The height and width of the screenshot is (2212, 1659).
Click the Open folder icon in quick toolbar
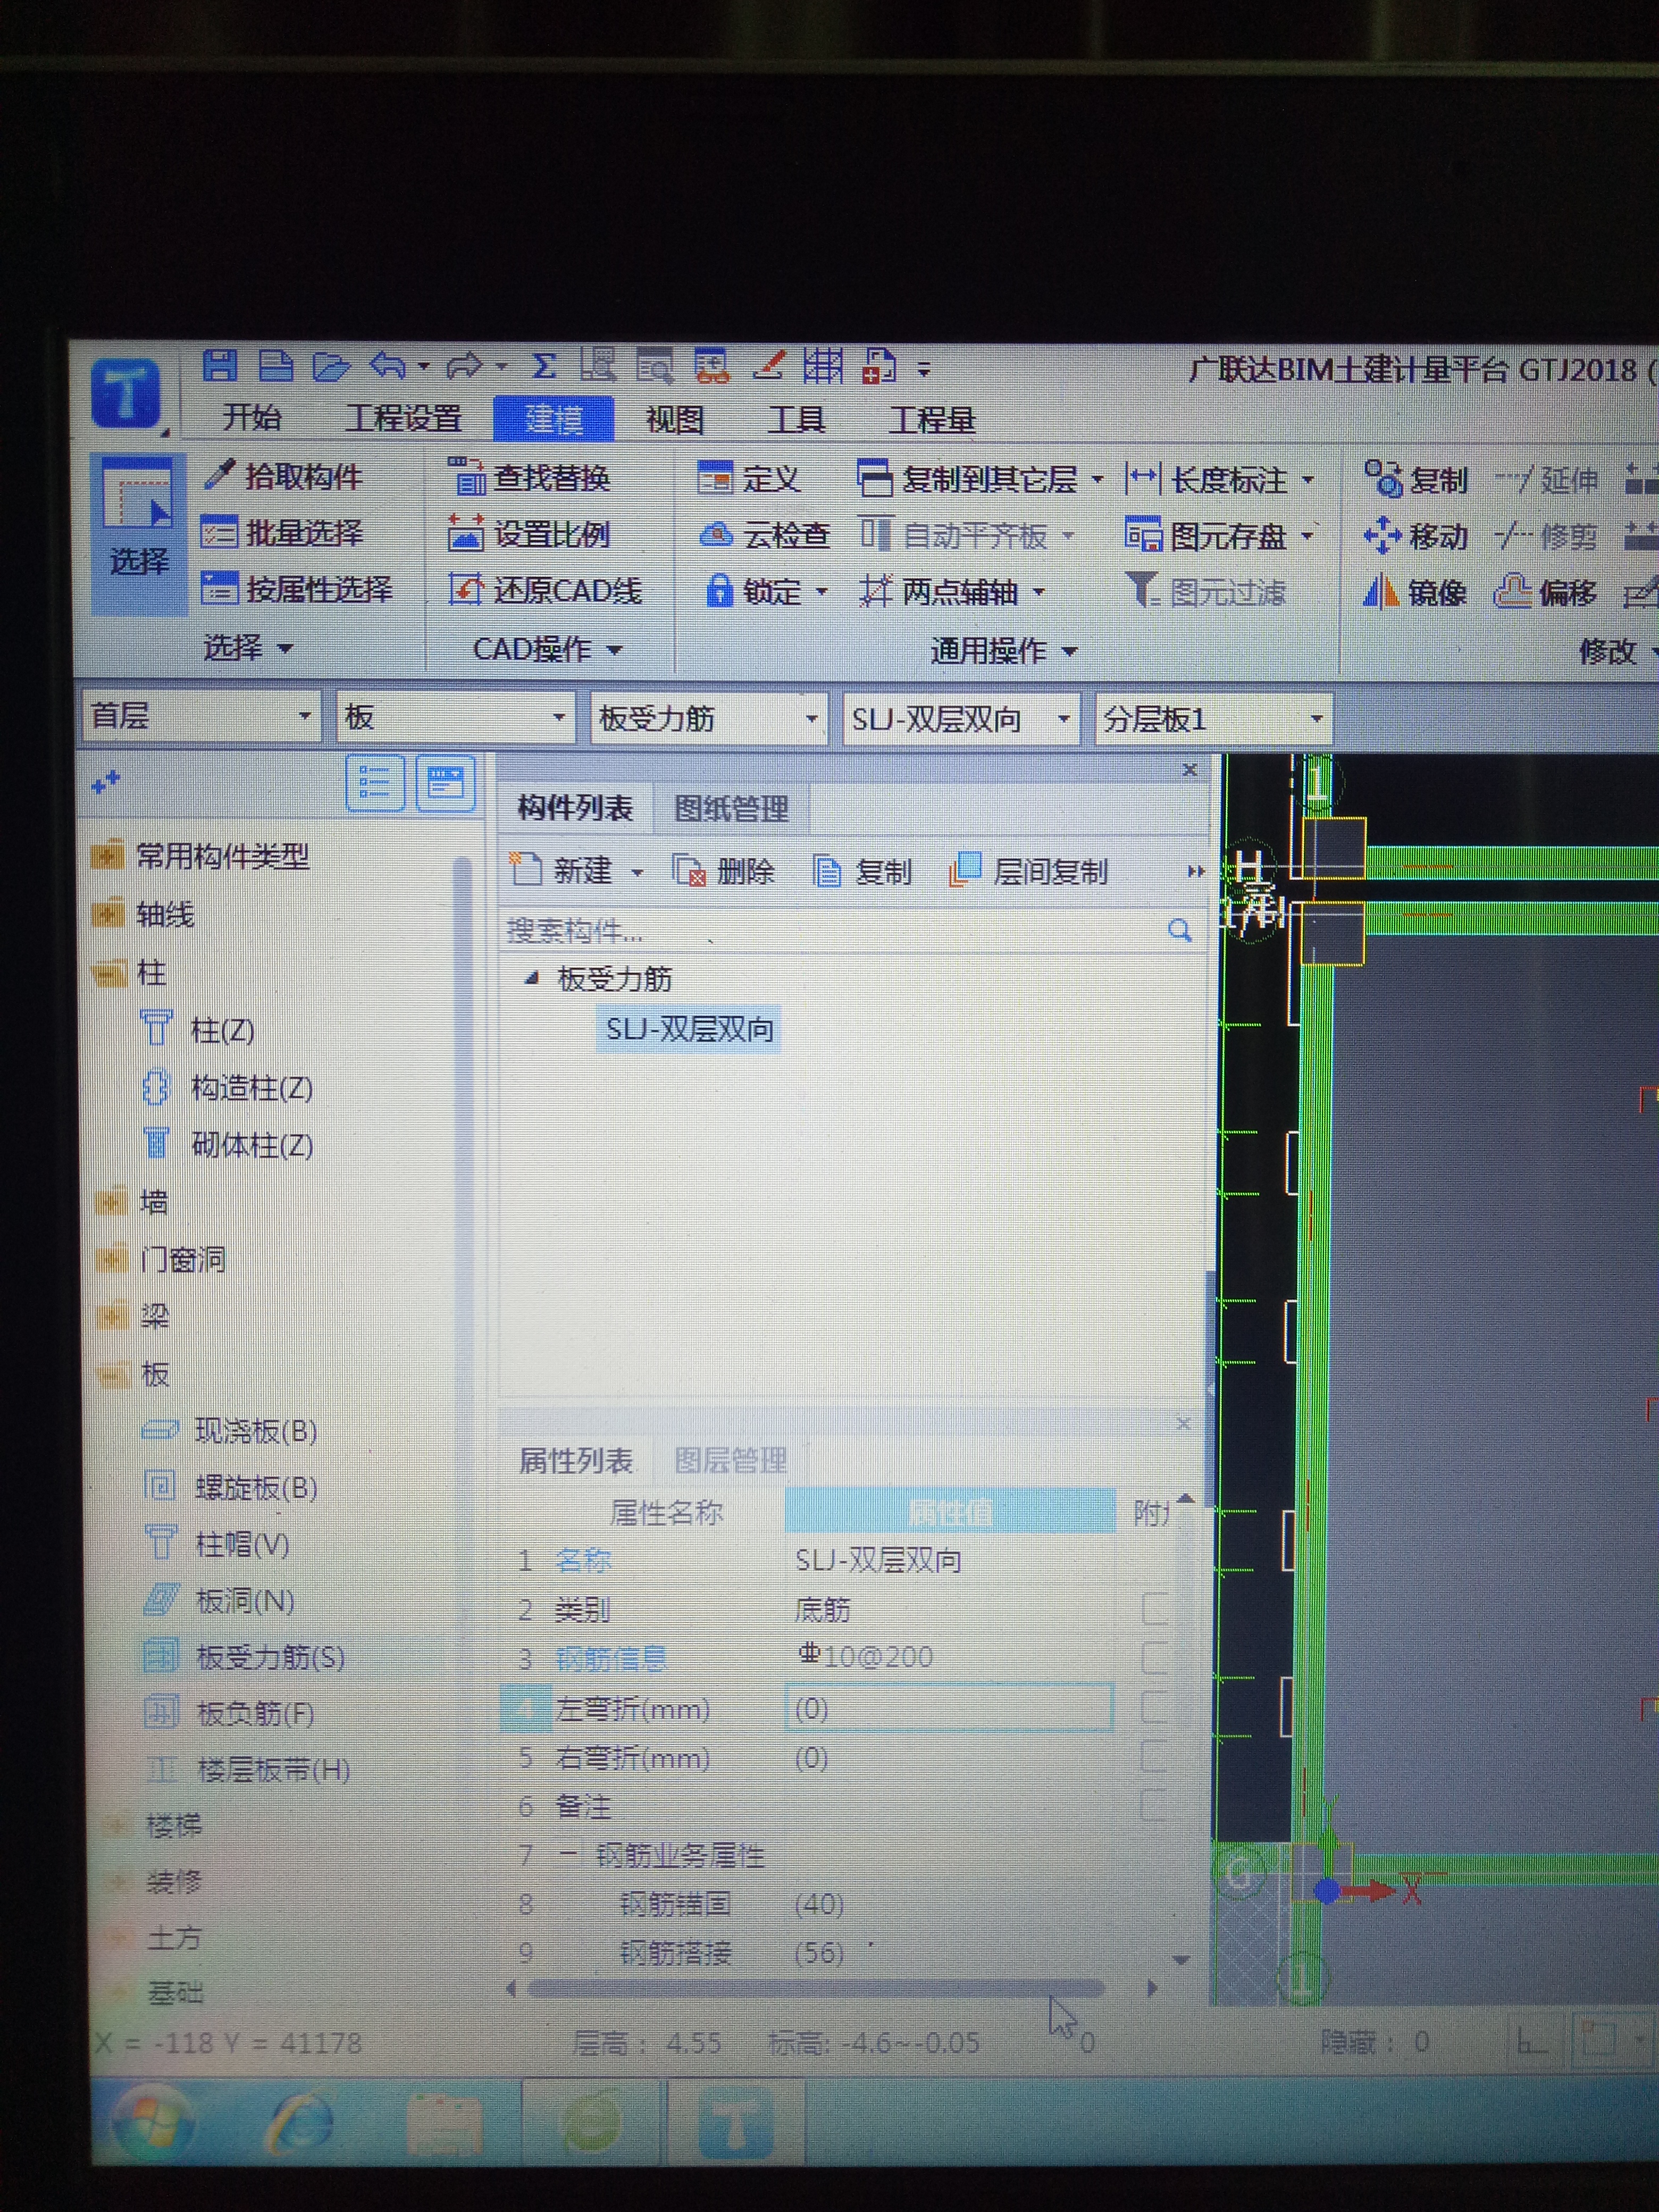click(331, 367)
